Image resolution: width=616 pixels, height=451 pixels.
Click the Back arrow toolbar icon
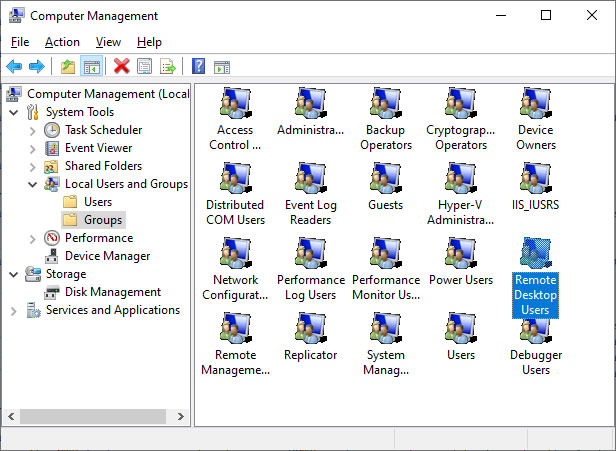point(14,66)
